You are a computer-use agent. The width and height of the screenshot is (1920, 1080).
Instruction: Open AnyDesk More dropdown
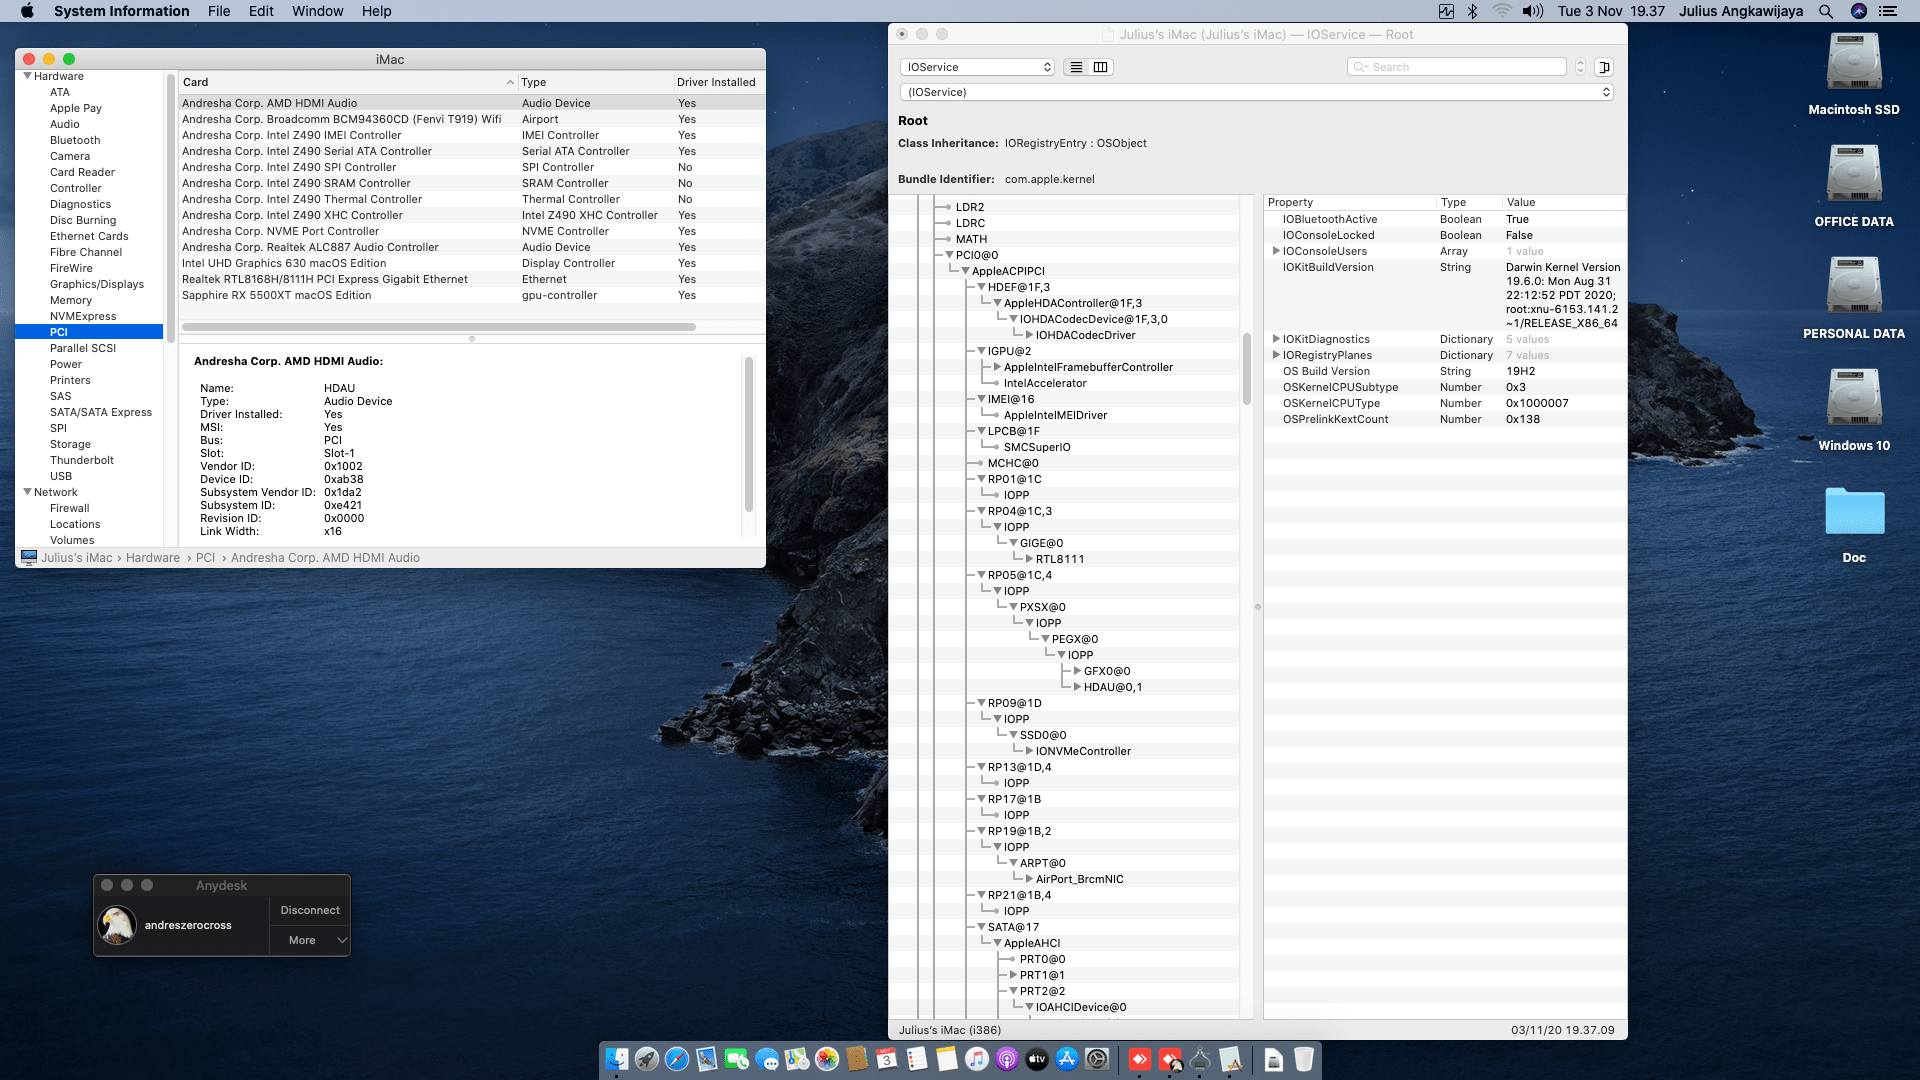coord(310,940)
